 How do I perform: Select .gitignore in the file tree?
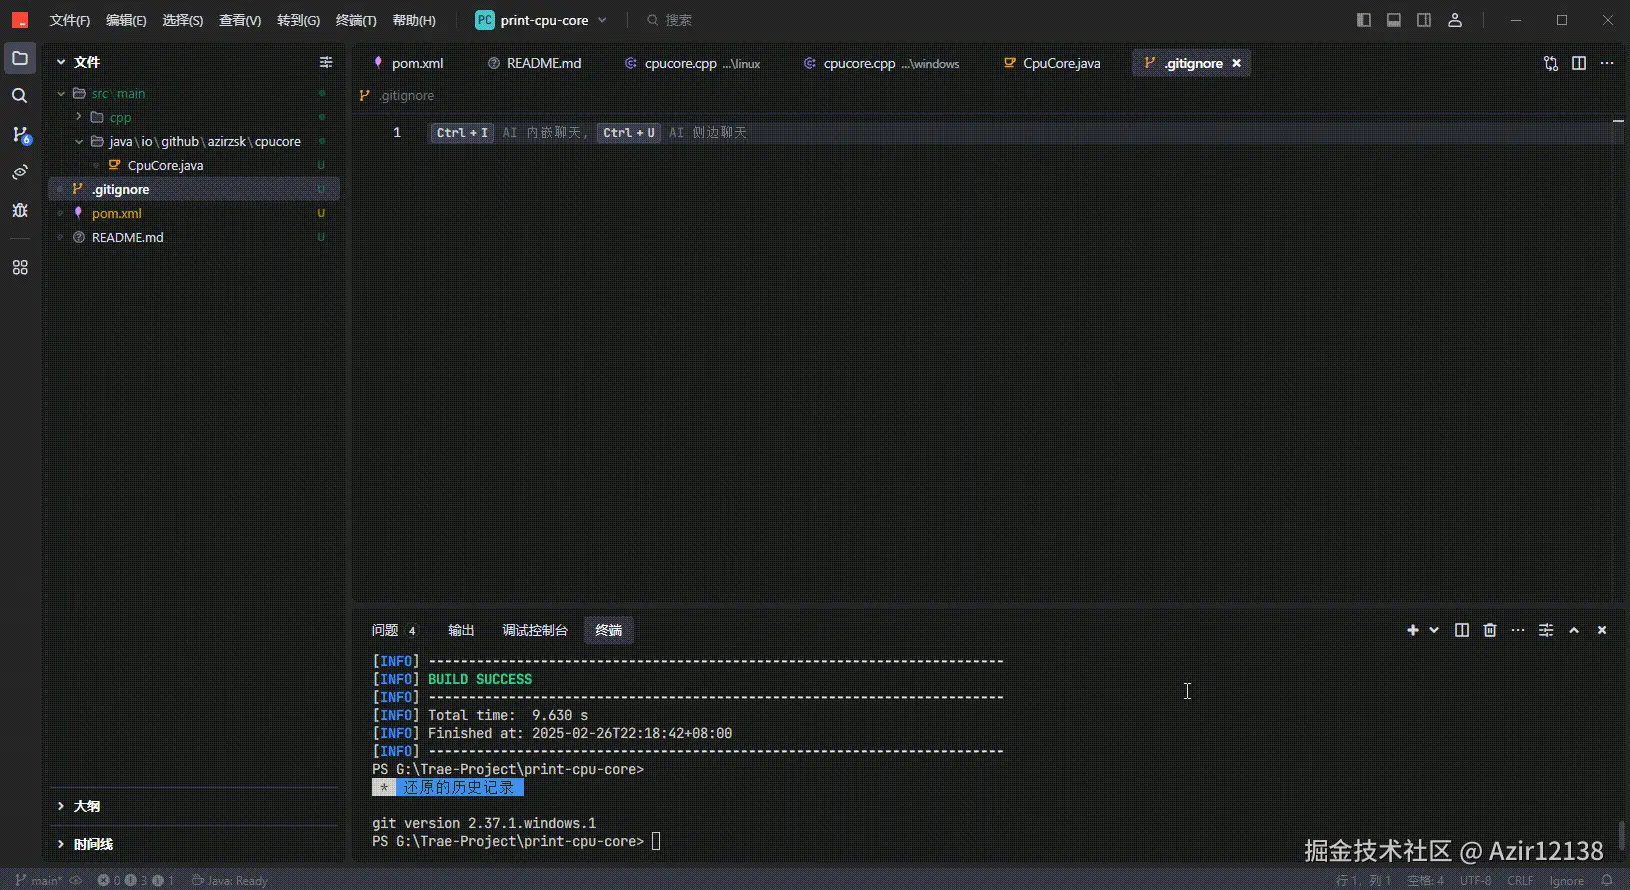coord(194,189)
